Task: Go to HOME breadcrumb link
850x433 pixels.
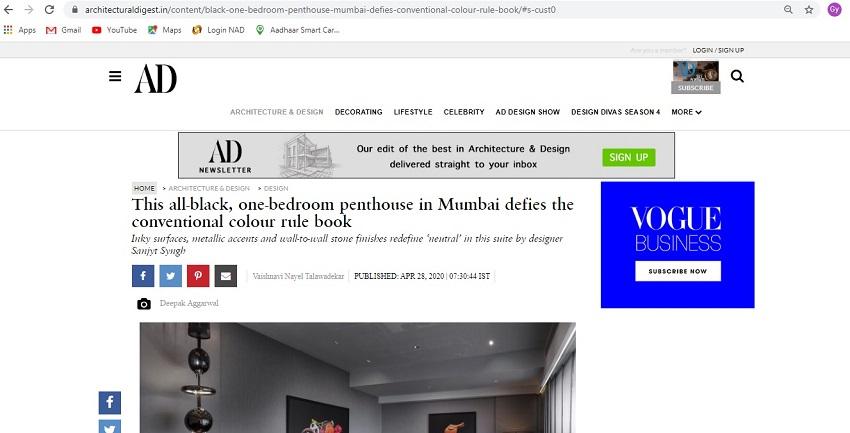Action: click(144, 188)
